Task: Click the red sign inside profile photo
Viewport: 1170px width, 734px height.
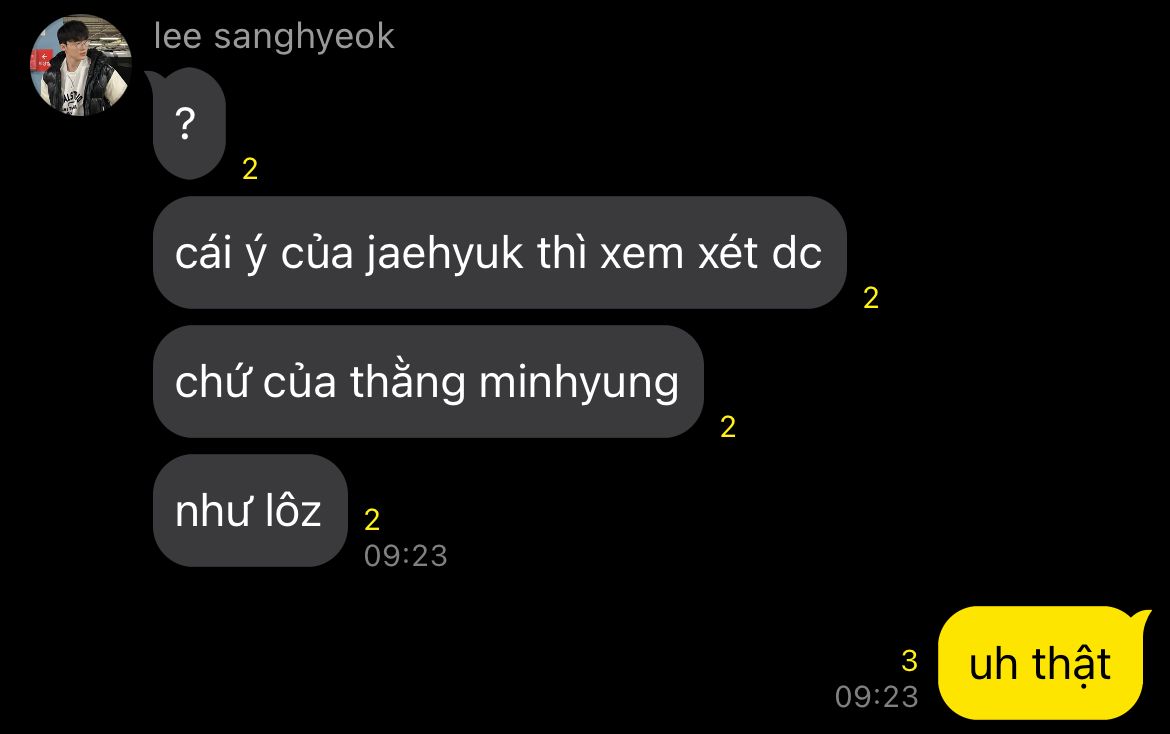Action: (40, 60)
